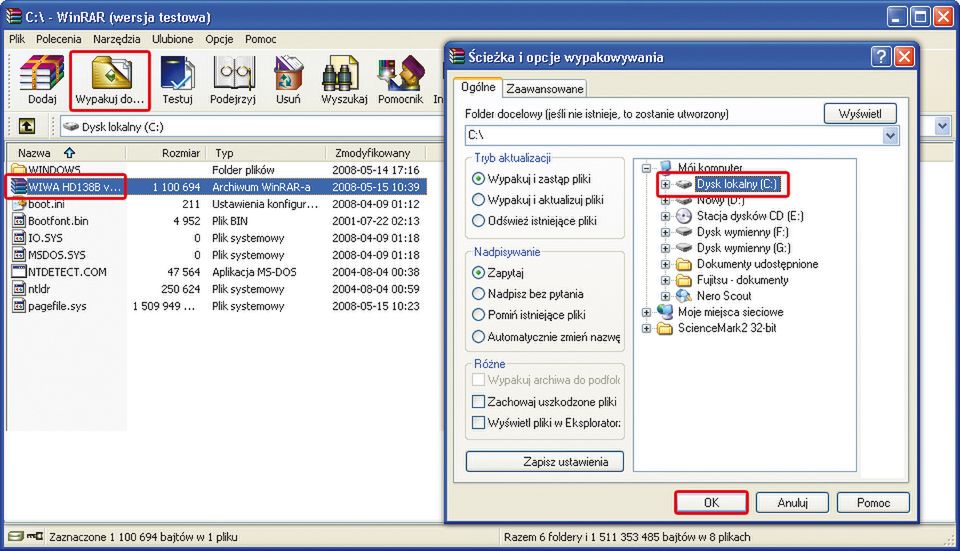Select the ntldr file row
This screenshot has height=551, width=960.
[216, 289]
